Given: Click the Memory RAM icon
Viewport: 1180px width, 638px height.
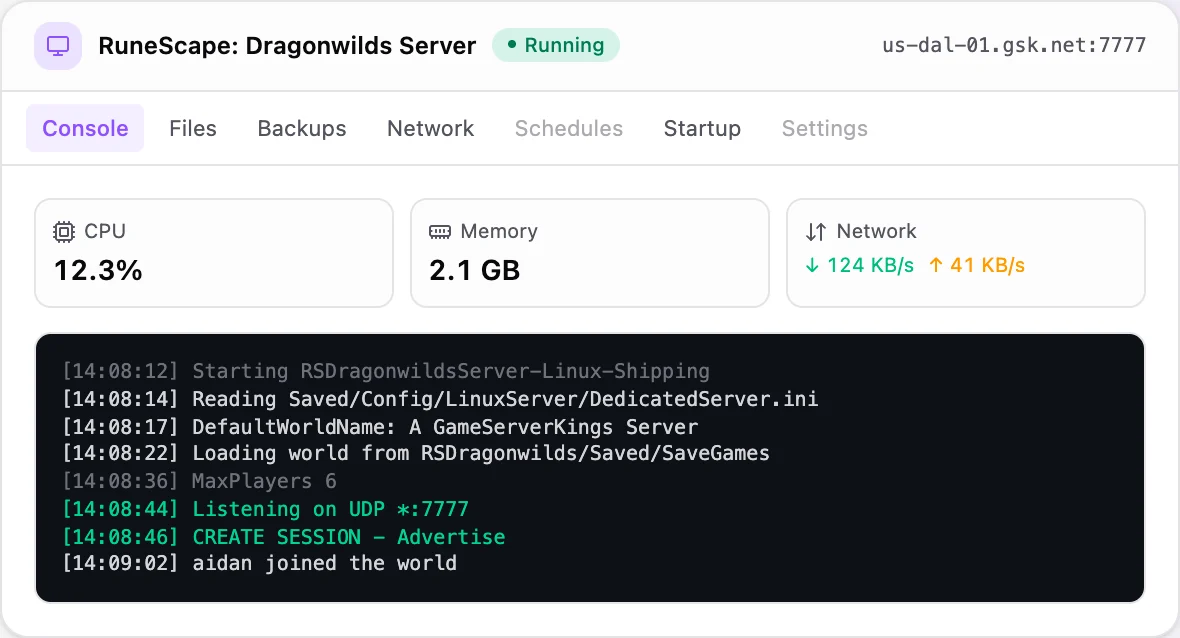Looking at the screenshot, I should 439,232.
